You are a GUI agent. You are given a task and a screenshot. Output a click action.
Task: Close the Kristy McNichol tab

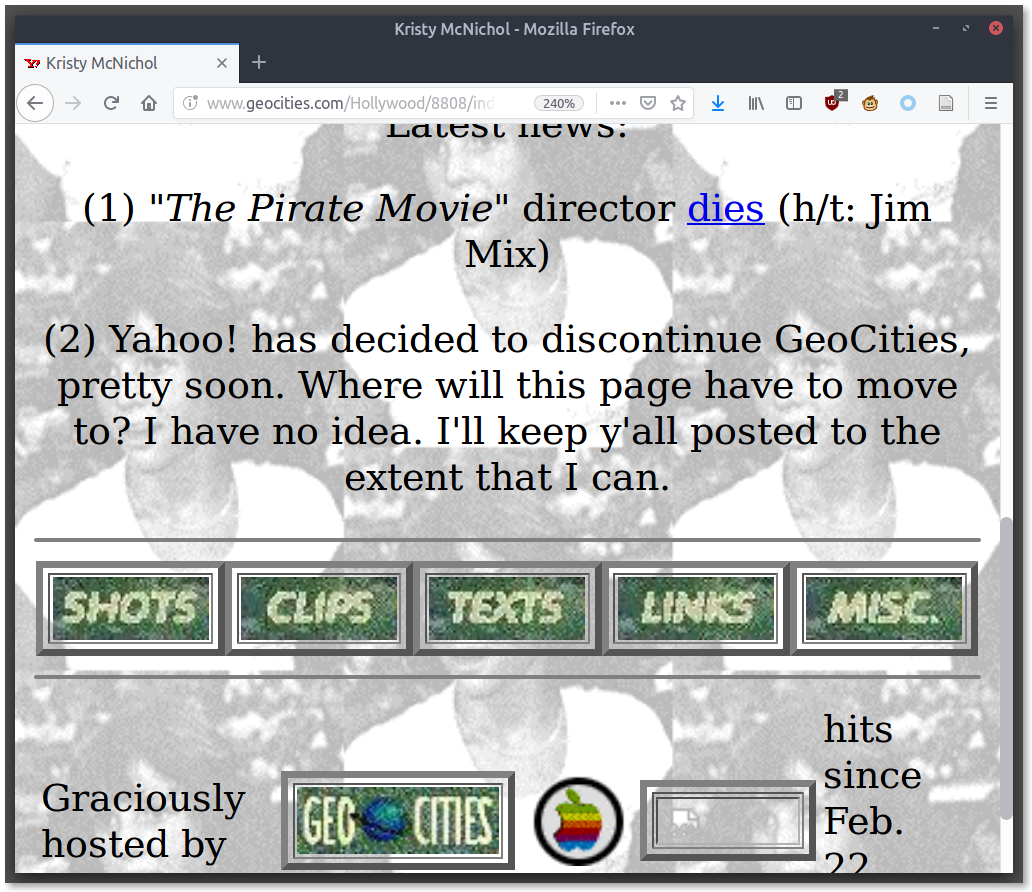click(x=222, y=63)
